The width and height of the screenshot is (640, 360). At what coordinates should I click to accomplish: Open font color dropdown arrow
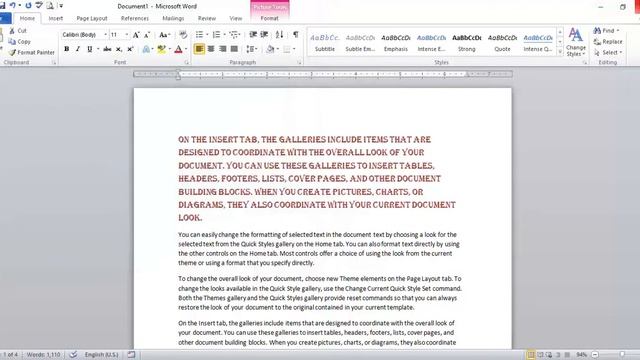[x=186, y=49]
